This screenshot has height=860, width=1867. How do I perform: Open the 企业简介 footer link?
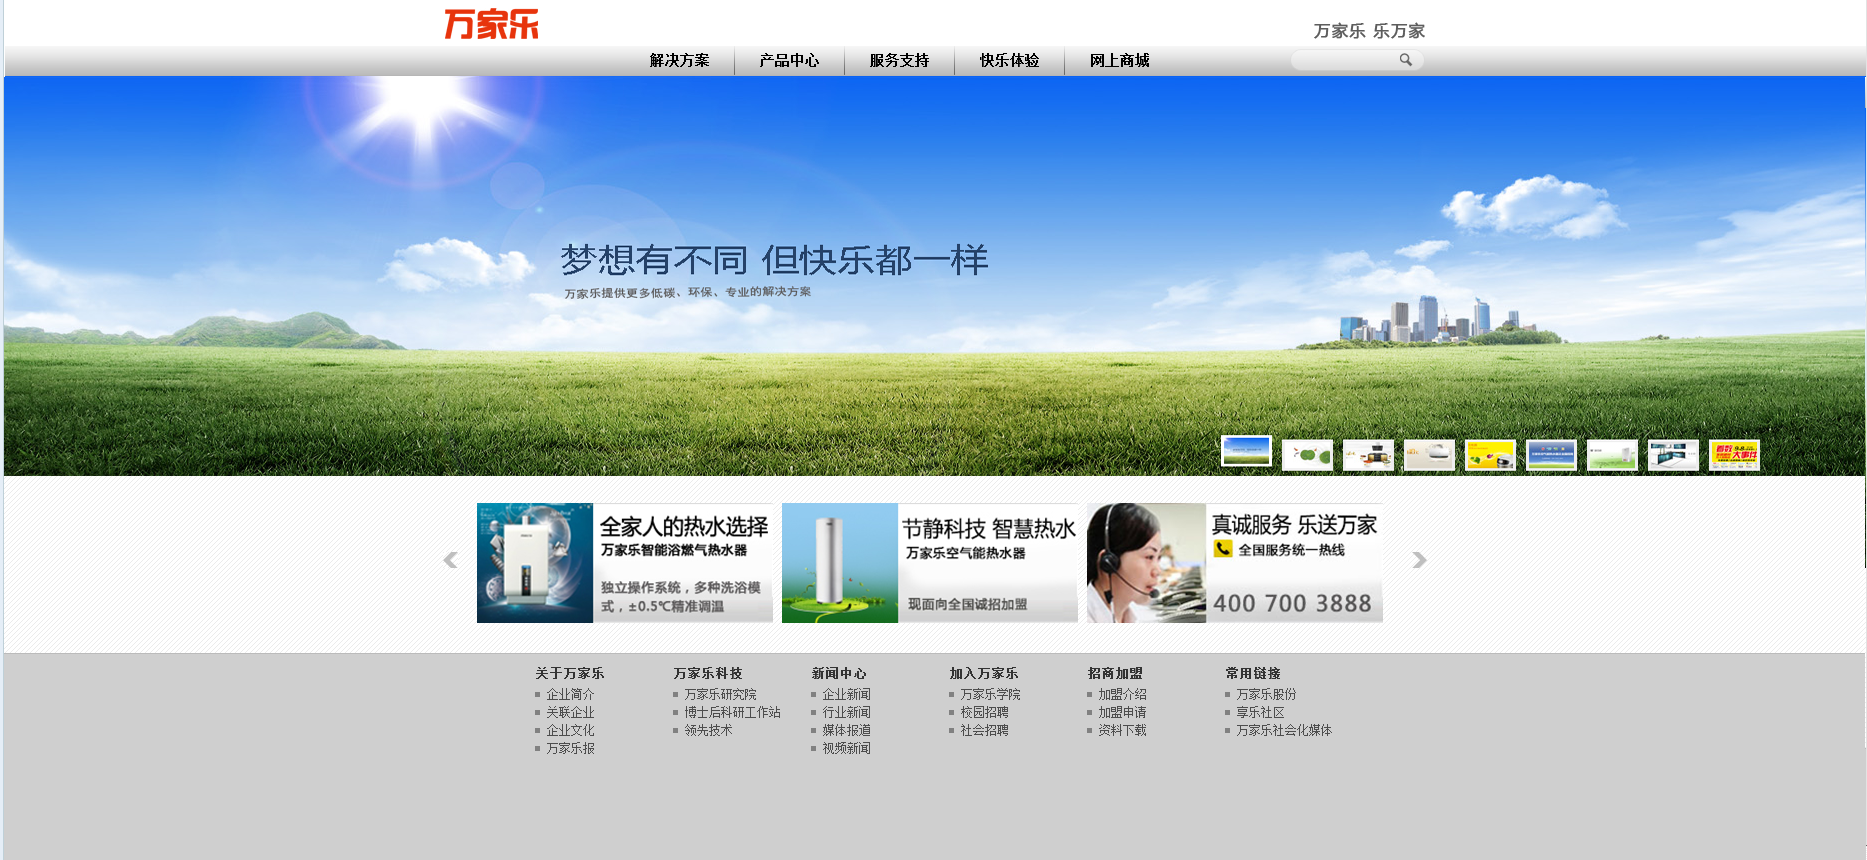570,694
